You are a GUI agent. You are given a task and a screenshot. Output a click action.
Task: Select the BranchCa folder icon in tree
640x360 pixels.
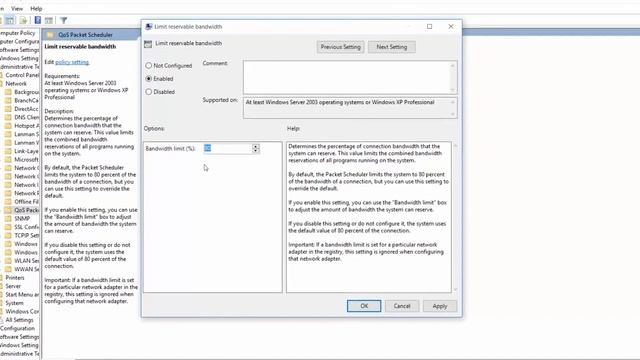[x=8, y=100]
